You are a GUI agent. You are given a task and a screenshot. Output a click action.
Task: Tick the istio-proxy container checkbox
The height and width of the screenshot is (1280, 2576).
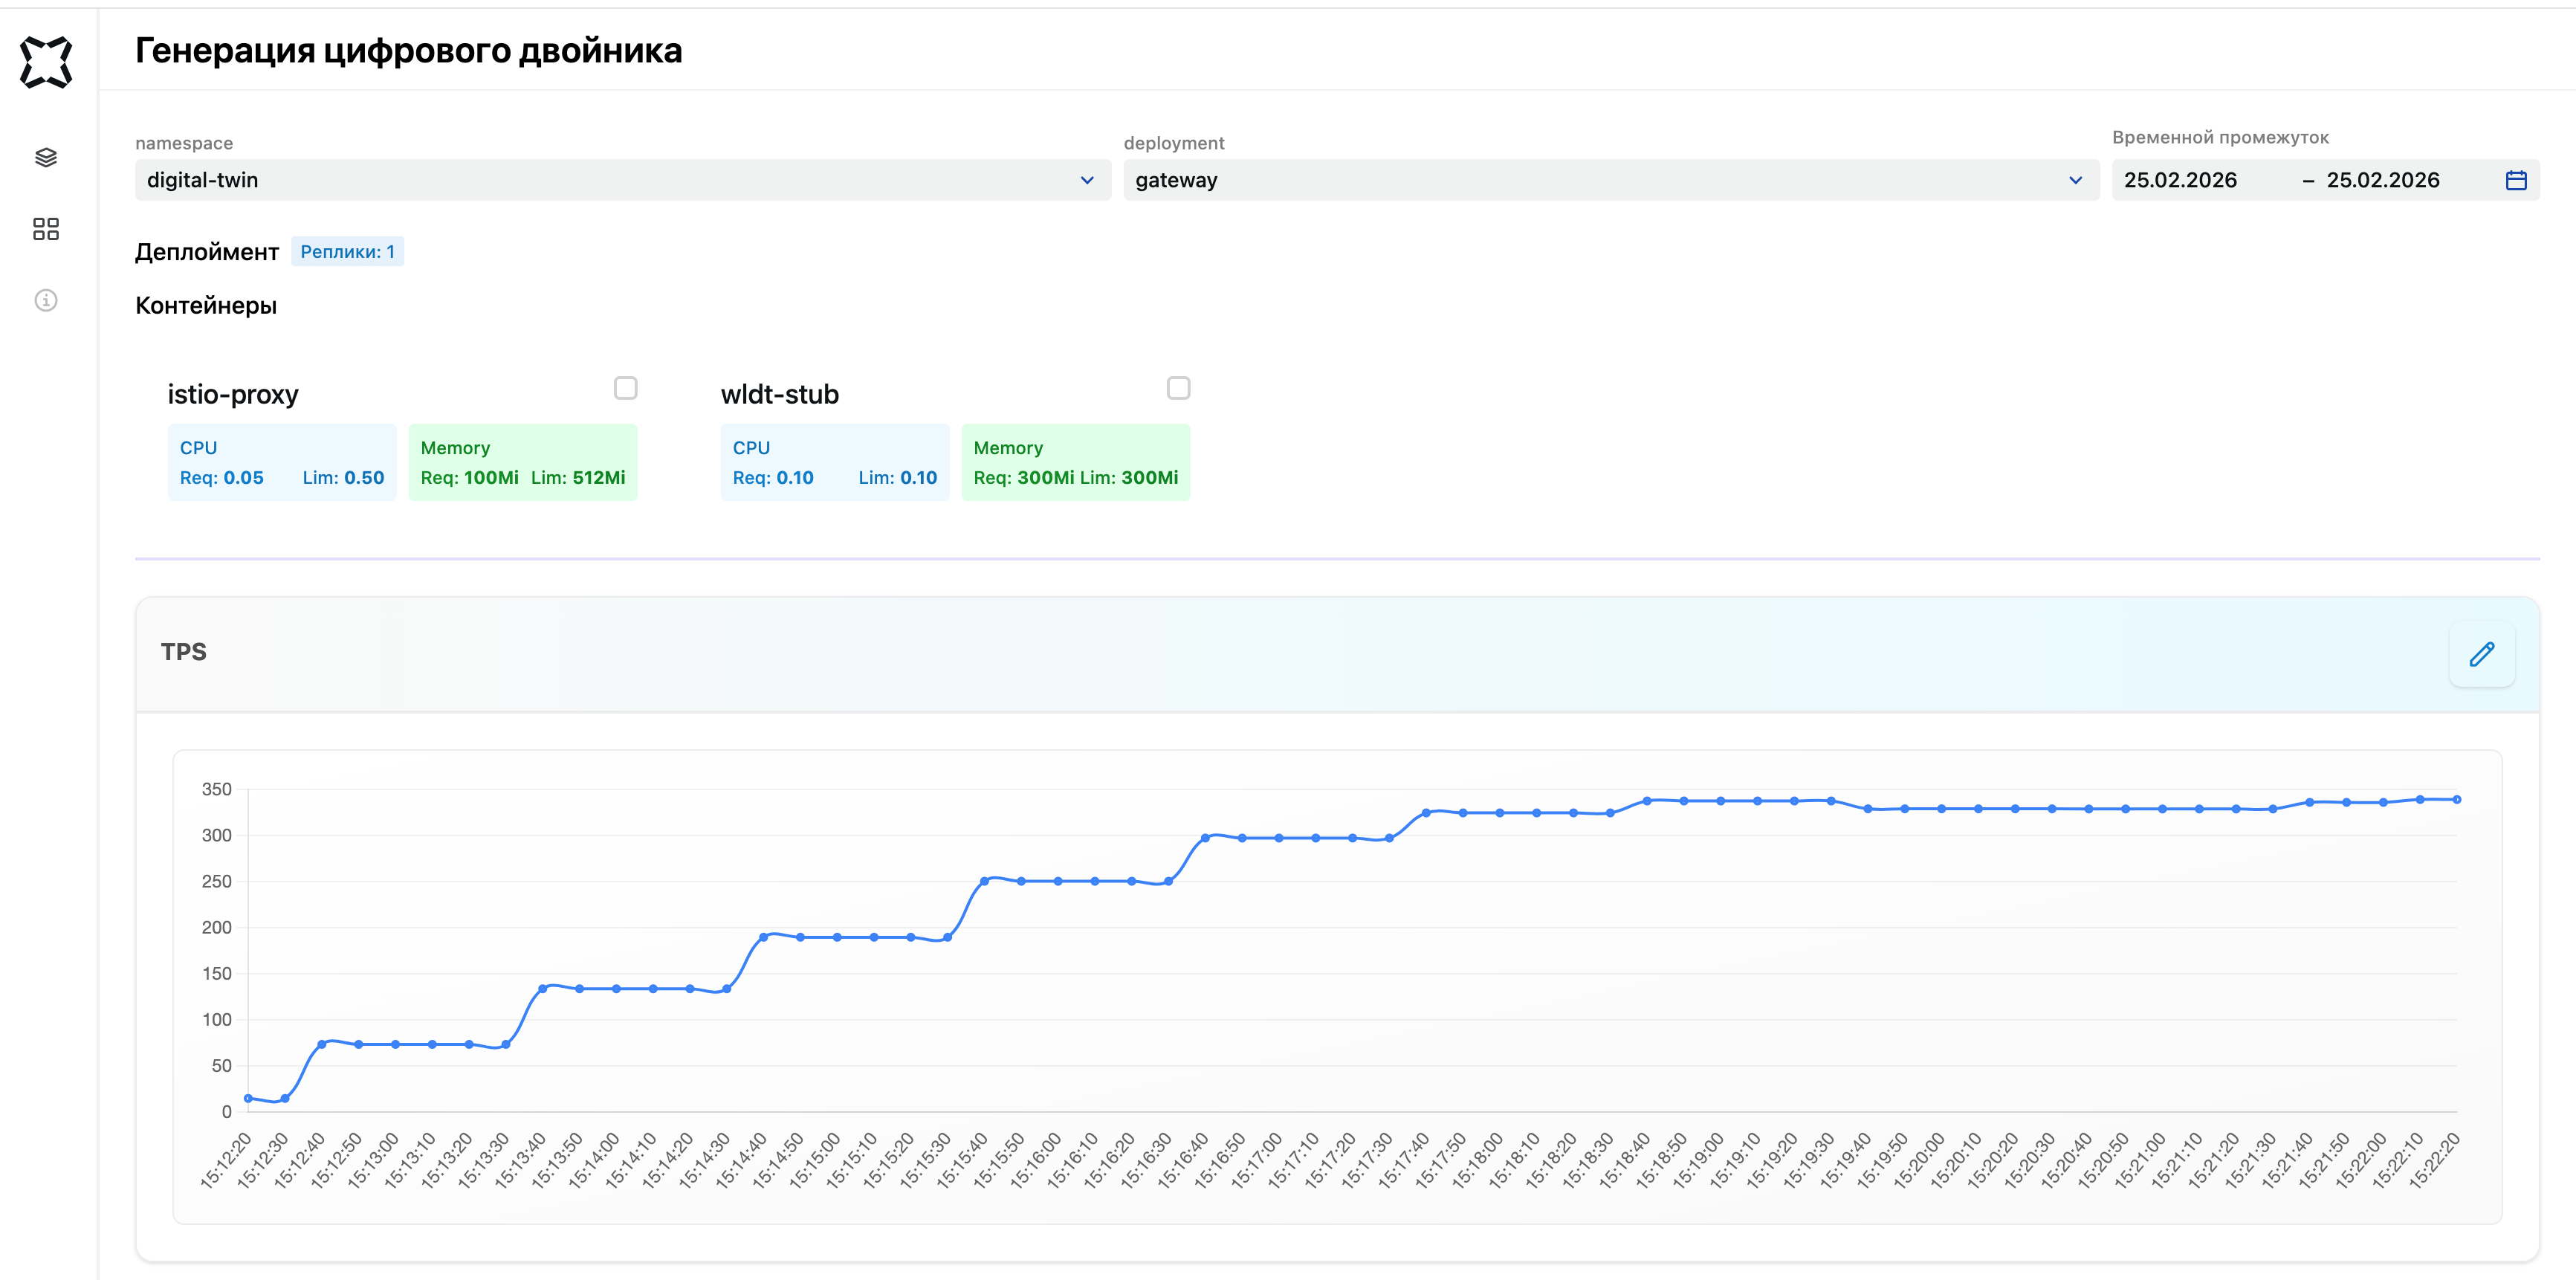[625, 388]
